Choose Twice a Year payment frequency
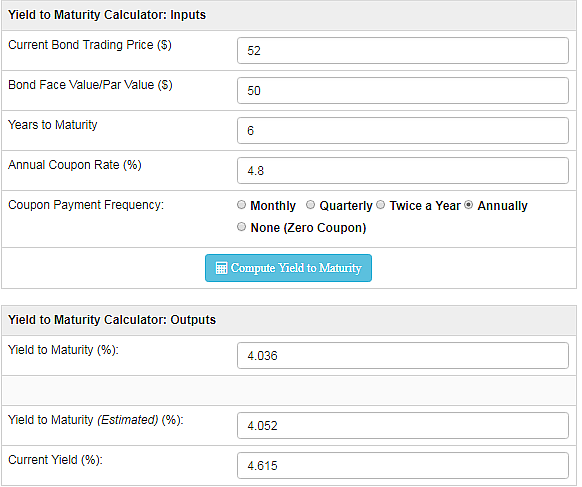Viewport: 582px width, 487px height. [x=380, y=205]
